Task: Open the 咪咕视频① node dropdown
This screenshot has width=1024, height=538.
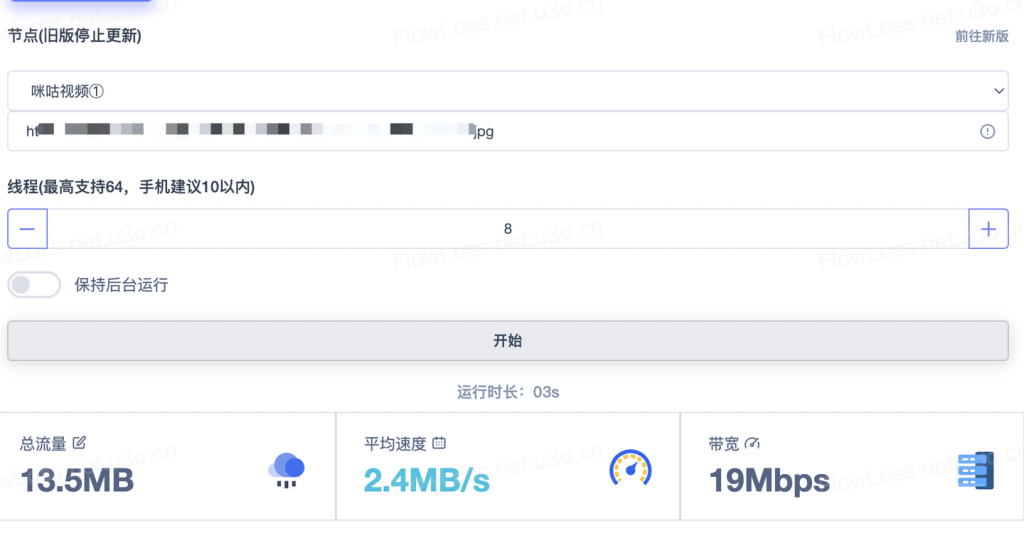Action: (x=507, y=91)
